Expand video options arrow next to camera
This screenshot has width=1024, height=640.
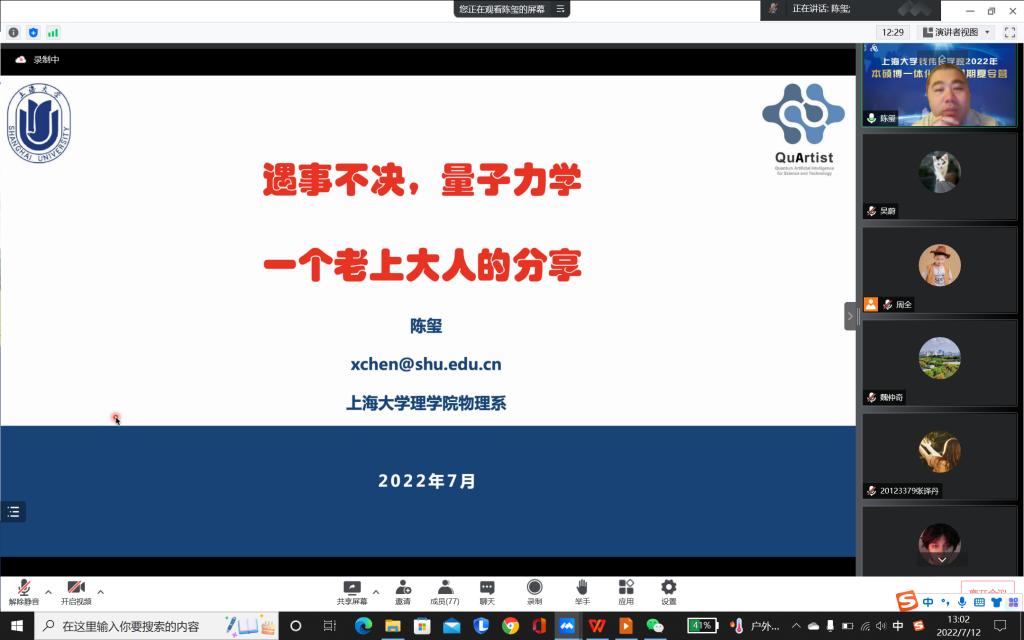tap(100, 591)
